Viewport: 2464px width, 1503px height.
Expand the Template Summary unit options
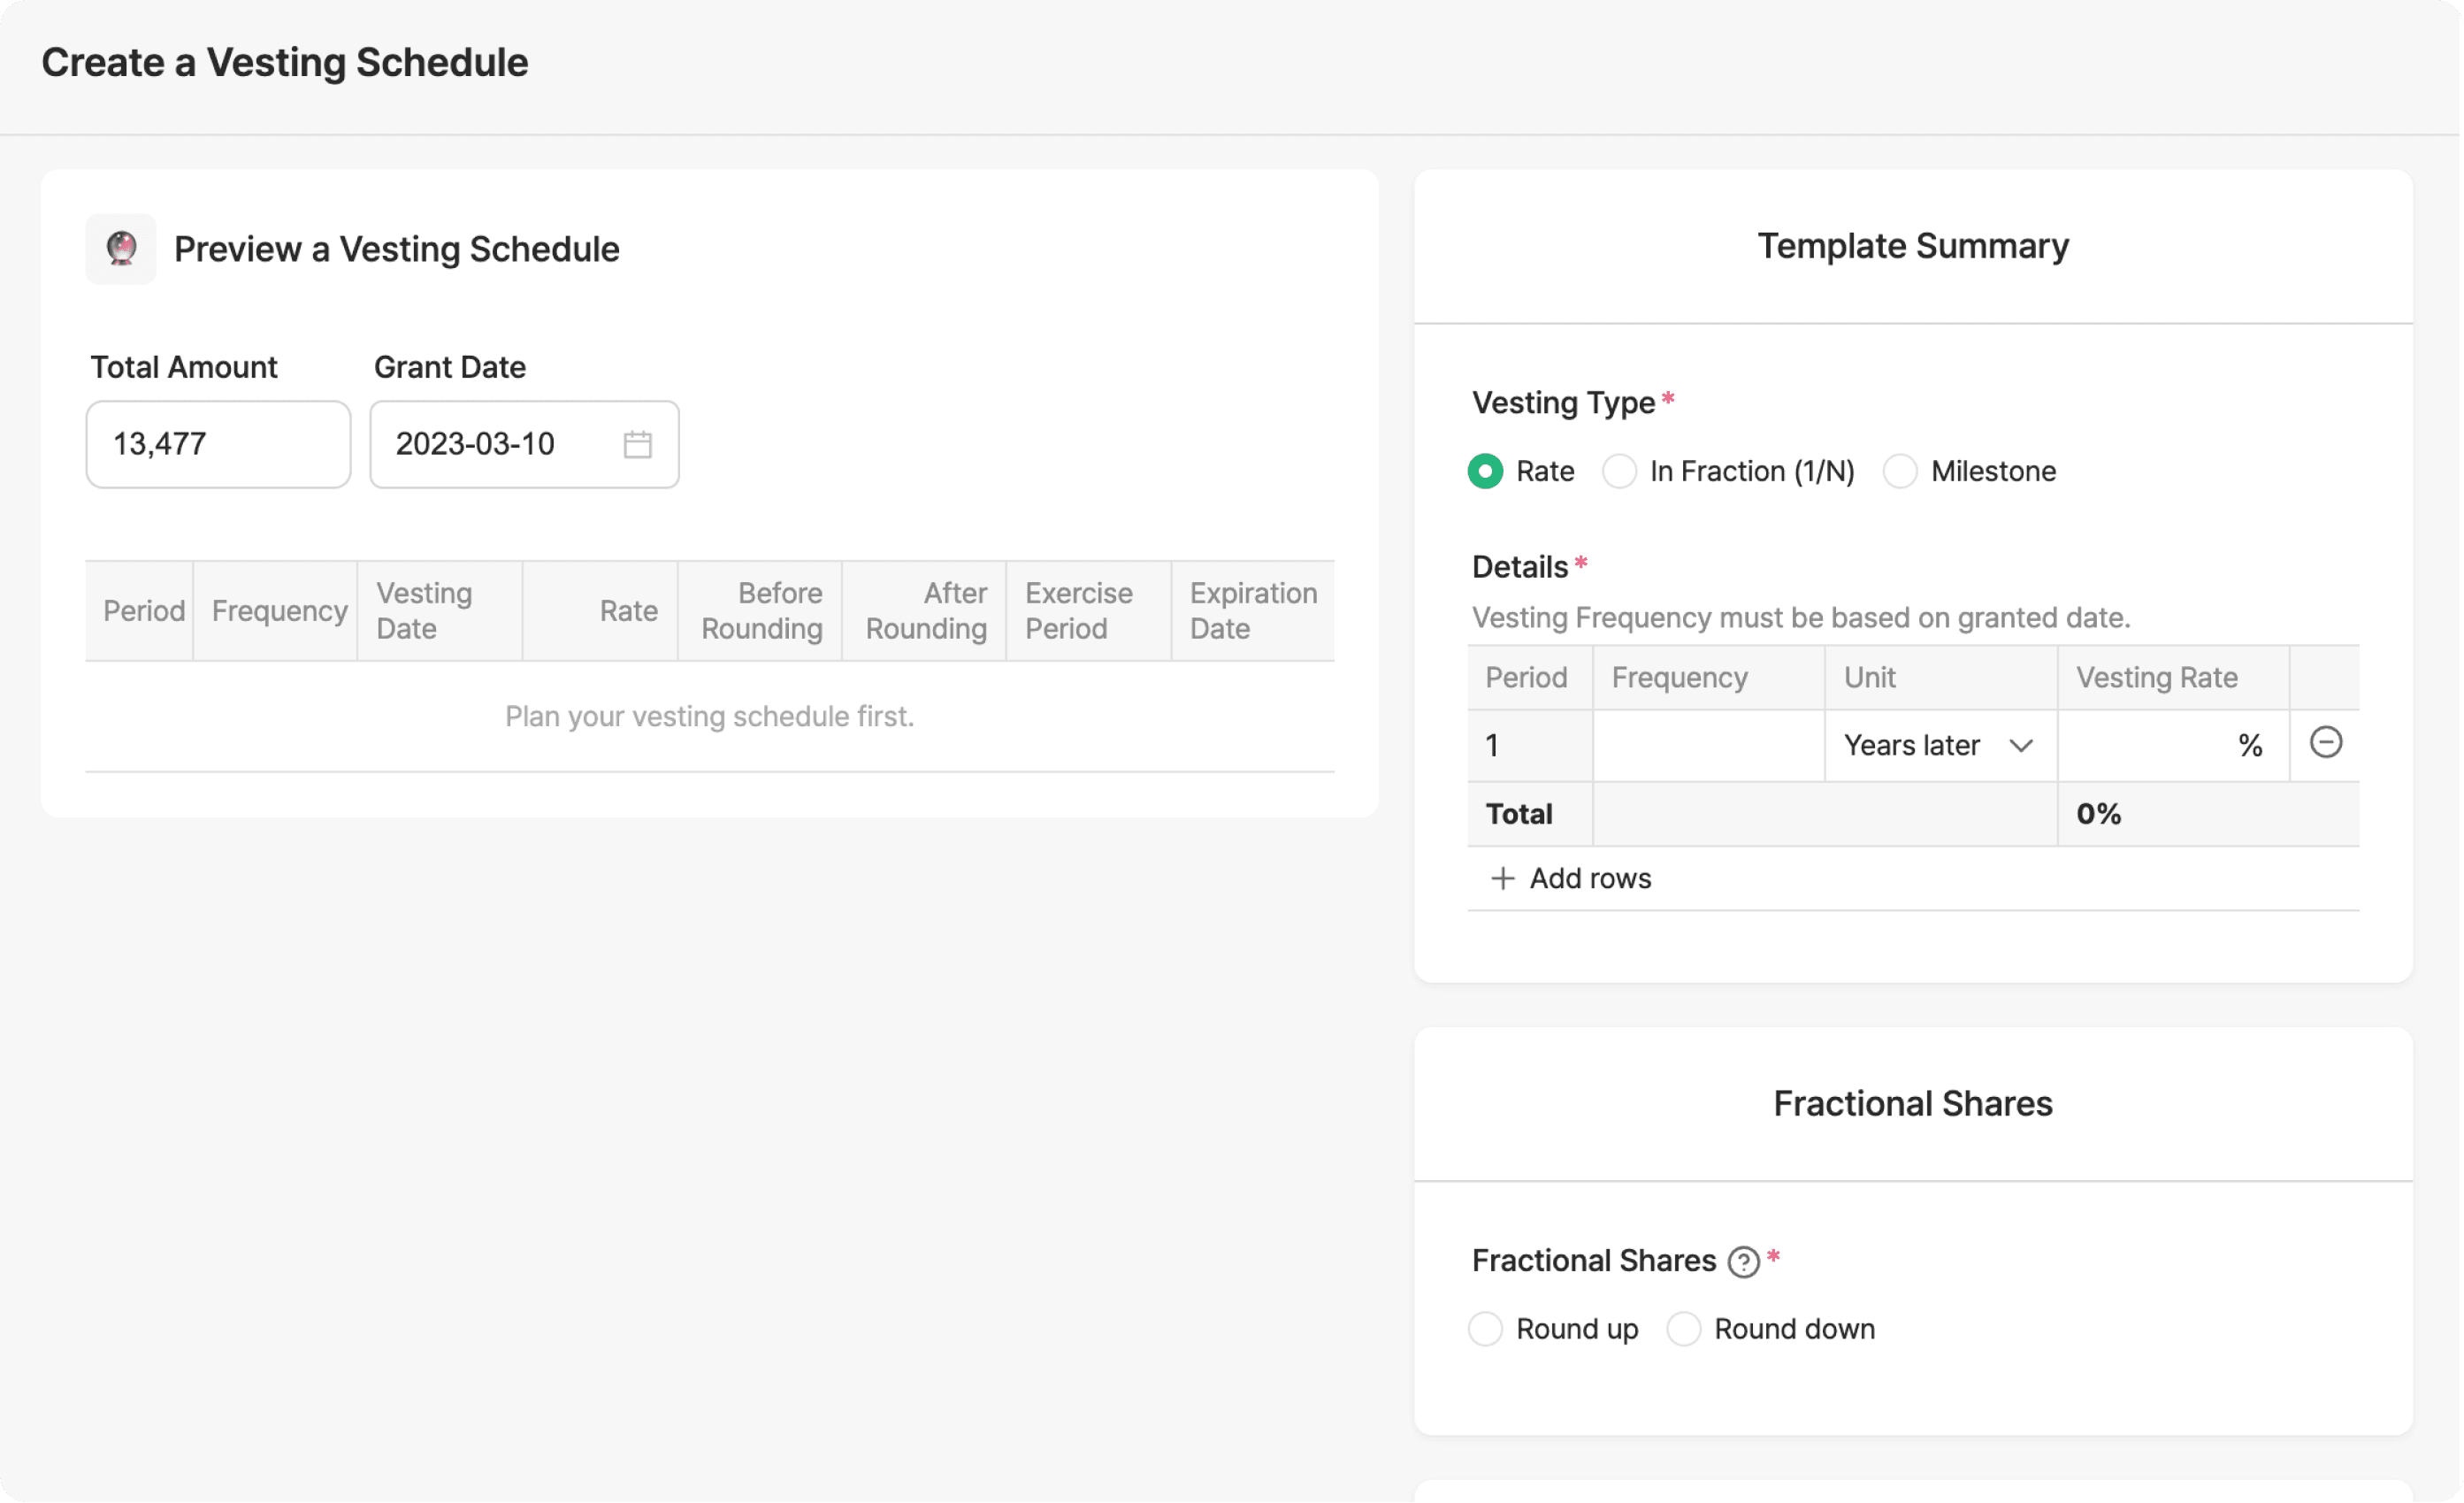click(x=1938, y=745)
